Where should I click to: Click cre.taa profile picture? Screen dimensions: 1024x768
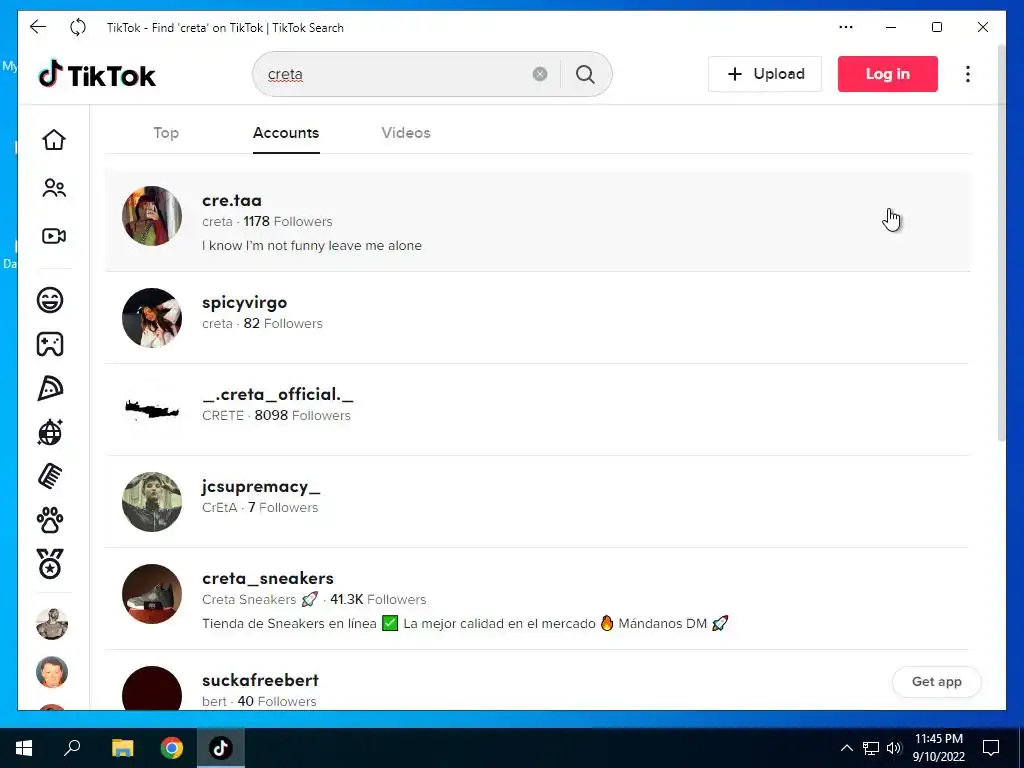(x=152, y=216)
